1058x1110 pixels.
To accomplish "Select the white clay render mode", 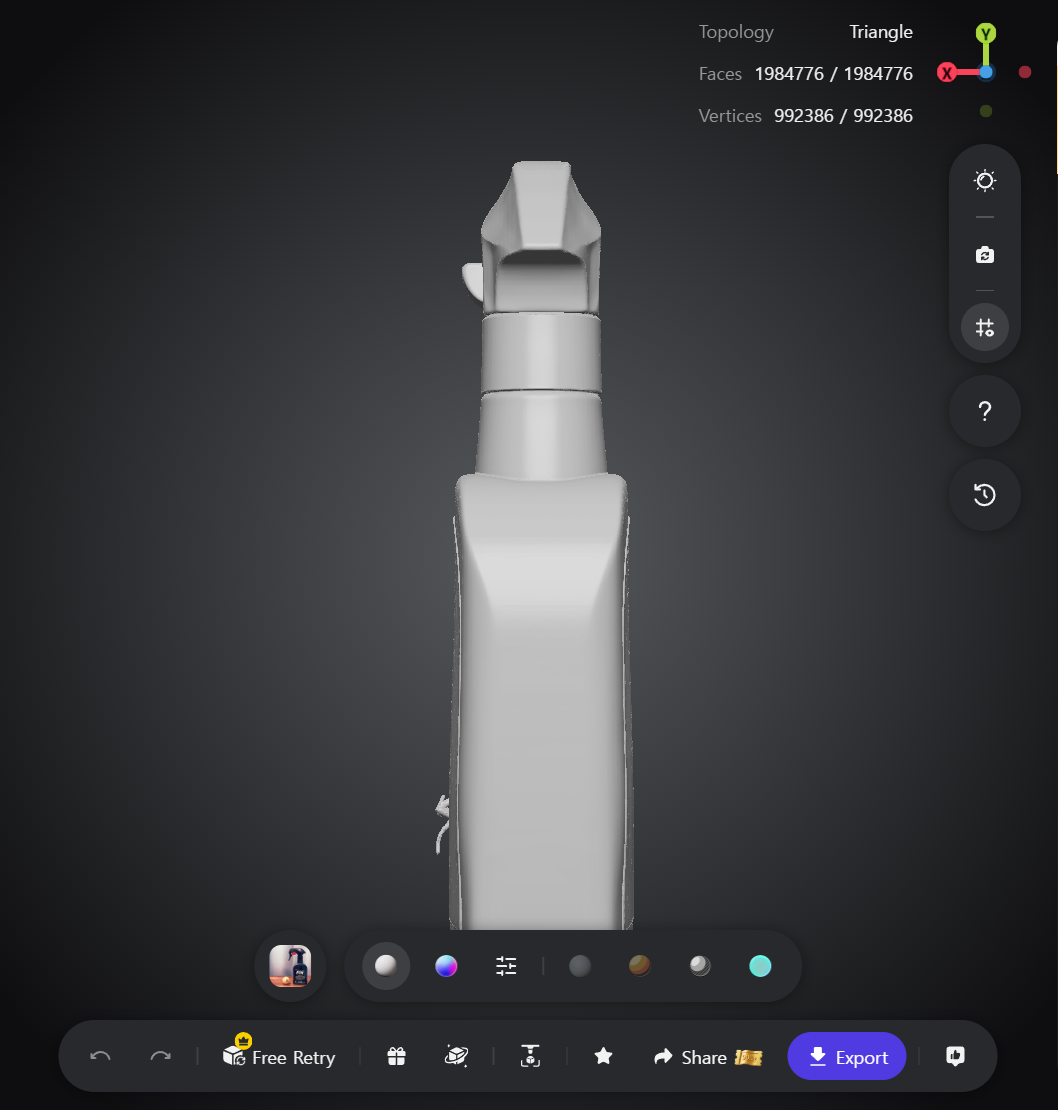I will 386,966.
